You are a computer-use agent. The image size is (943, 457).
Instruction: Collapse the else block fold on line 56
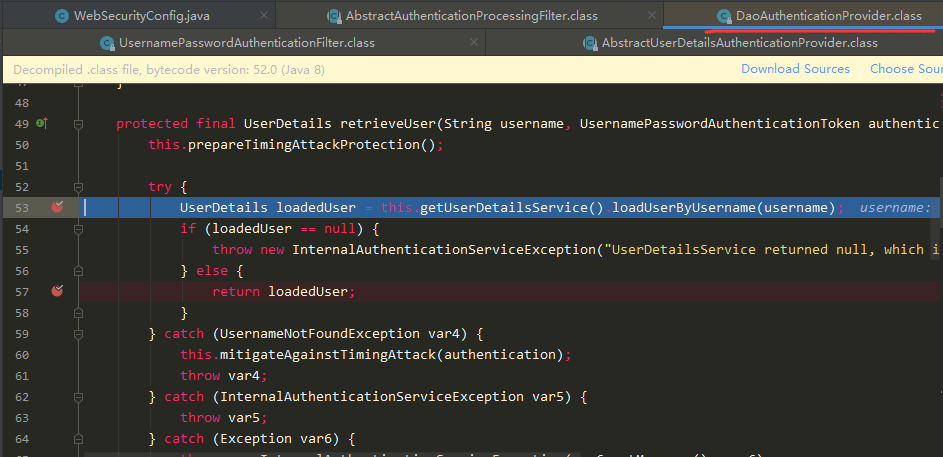pos(78,271)
